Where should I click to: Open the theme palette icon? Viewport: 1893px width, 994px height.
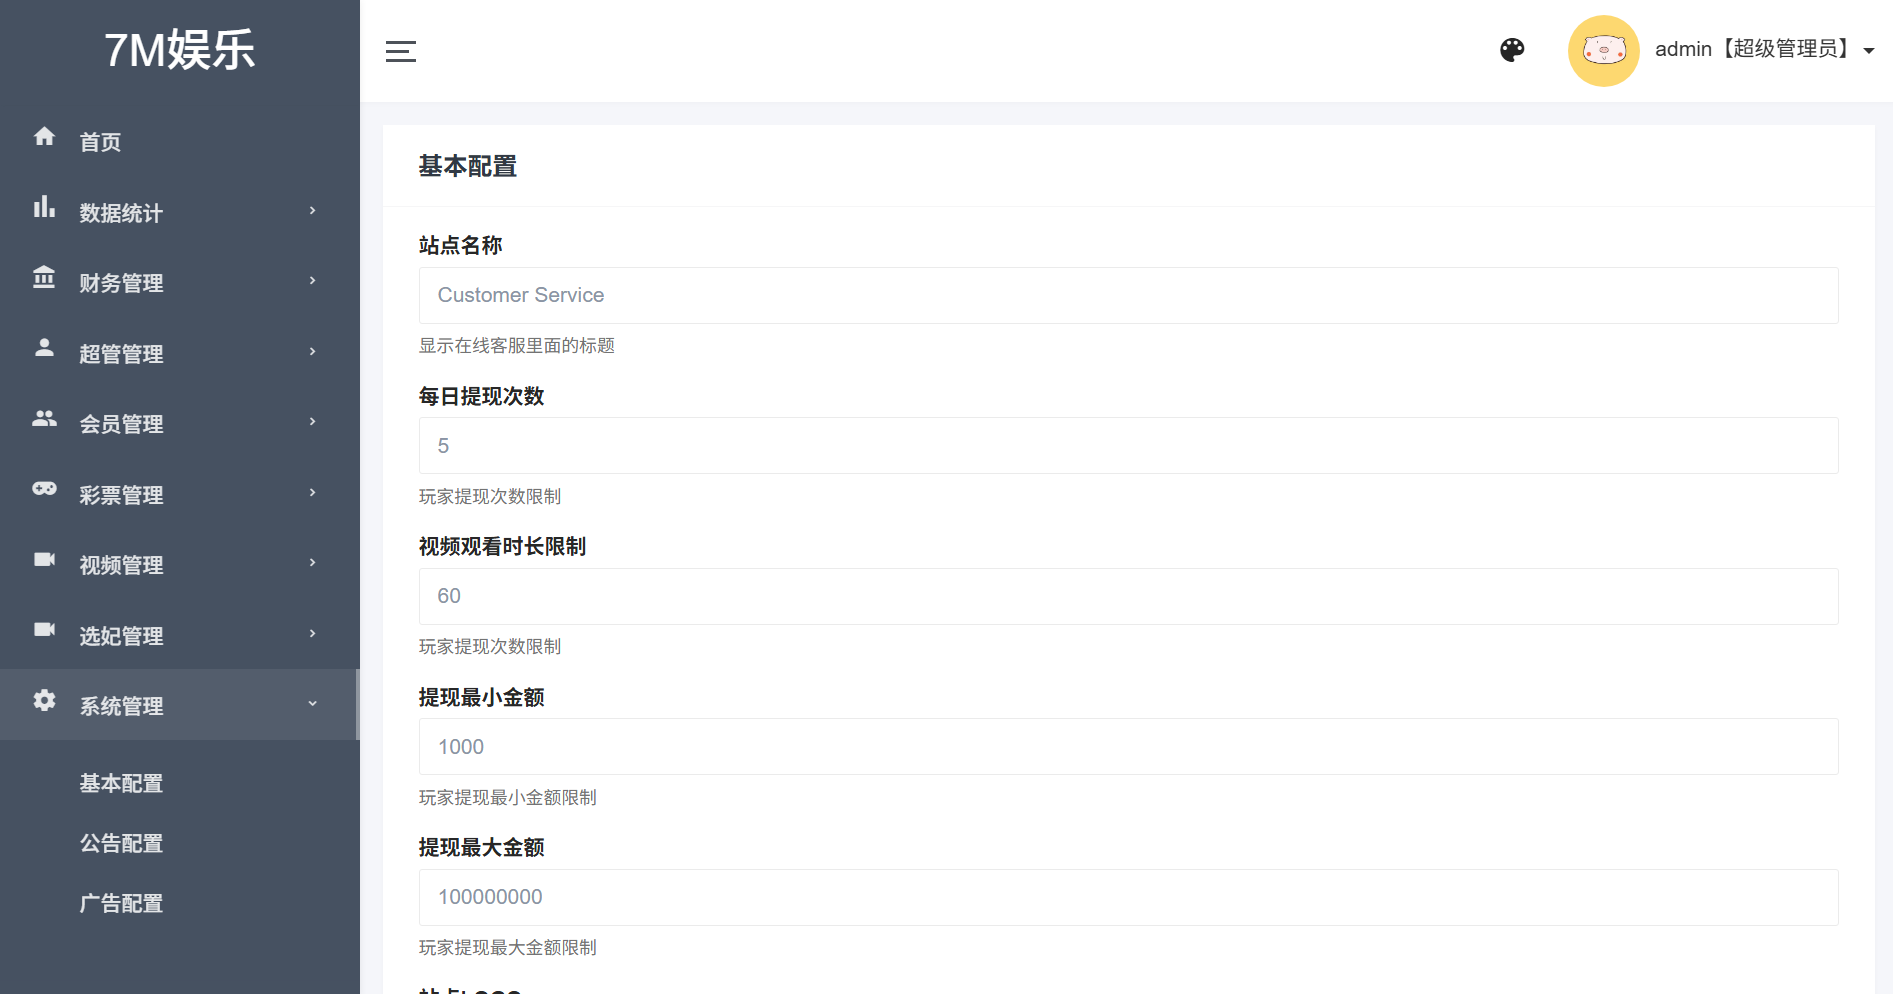coord(1512,50)
